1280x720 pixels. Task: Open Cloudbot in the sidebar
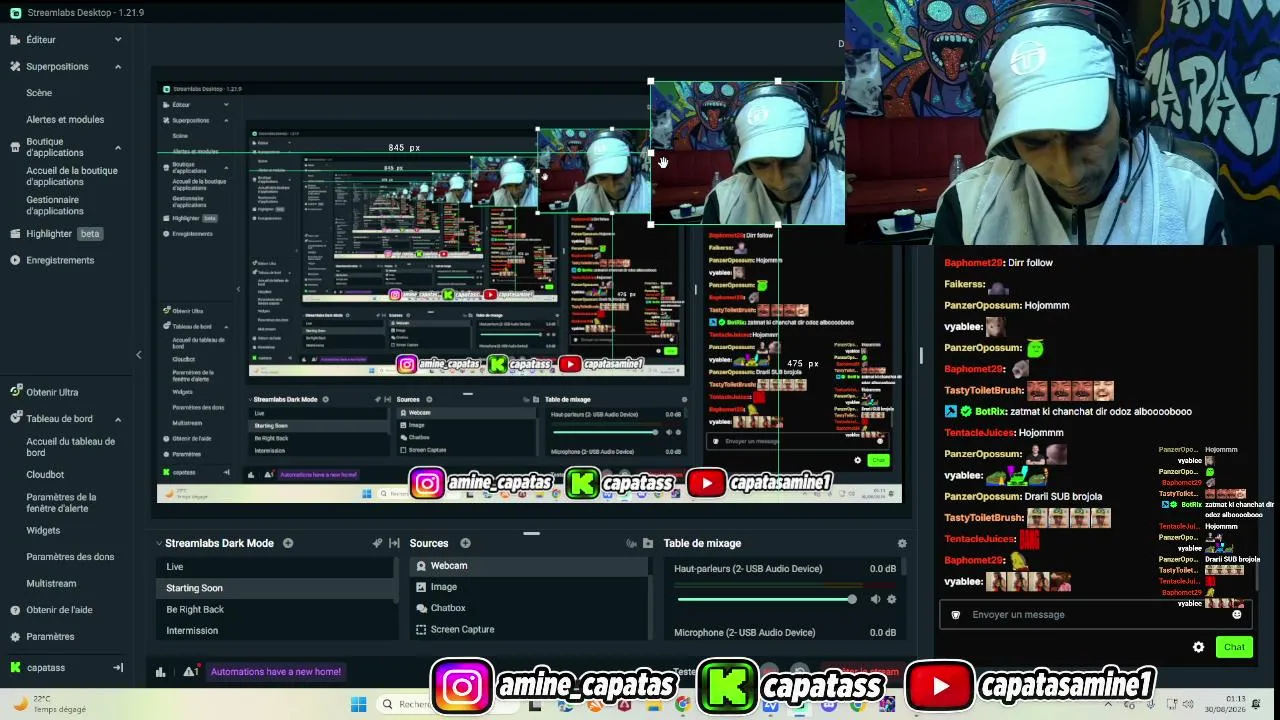pyautogui.click(x=45, y=474)
